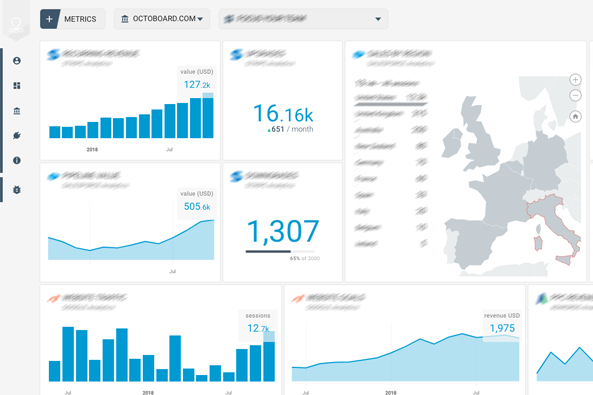The width and height of the screenshot is (593, 395).
Task: Click the Google Ads logo in rightmost widget
Action: [x=541, y=299]
